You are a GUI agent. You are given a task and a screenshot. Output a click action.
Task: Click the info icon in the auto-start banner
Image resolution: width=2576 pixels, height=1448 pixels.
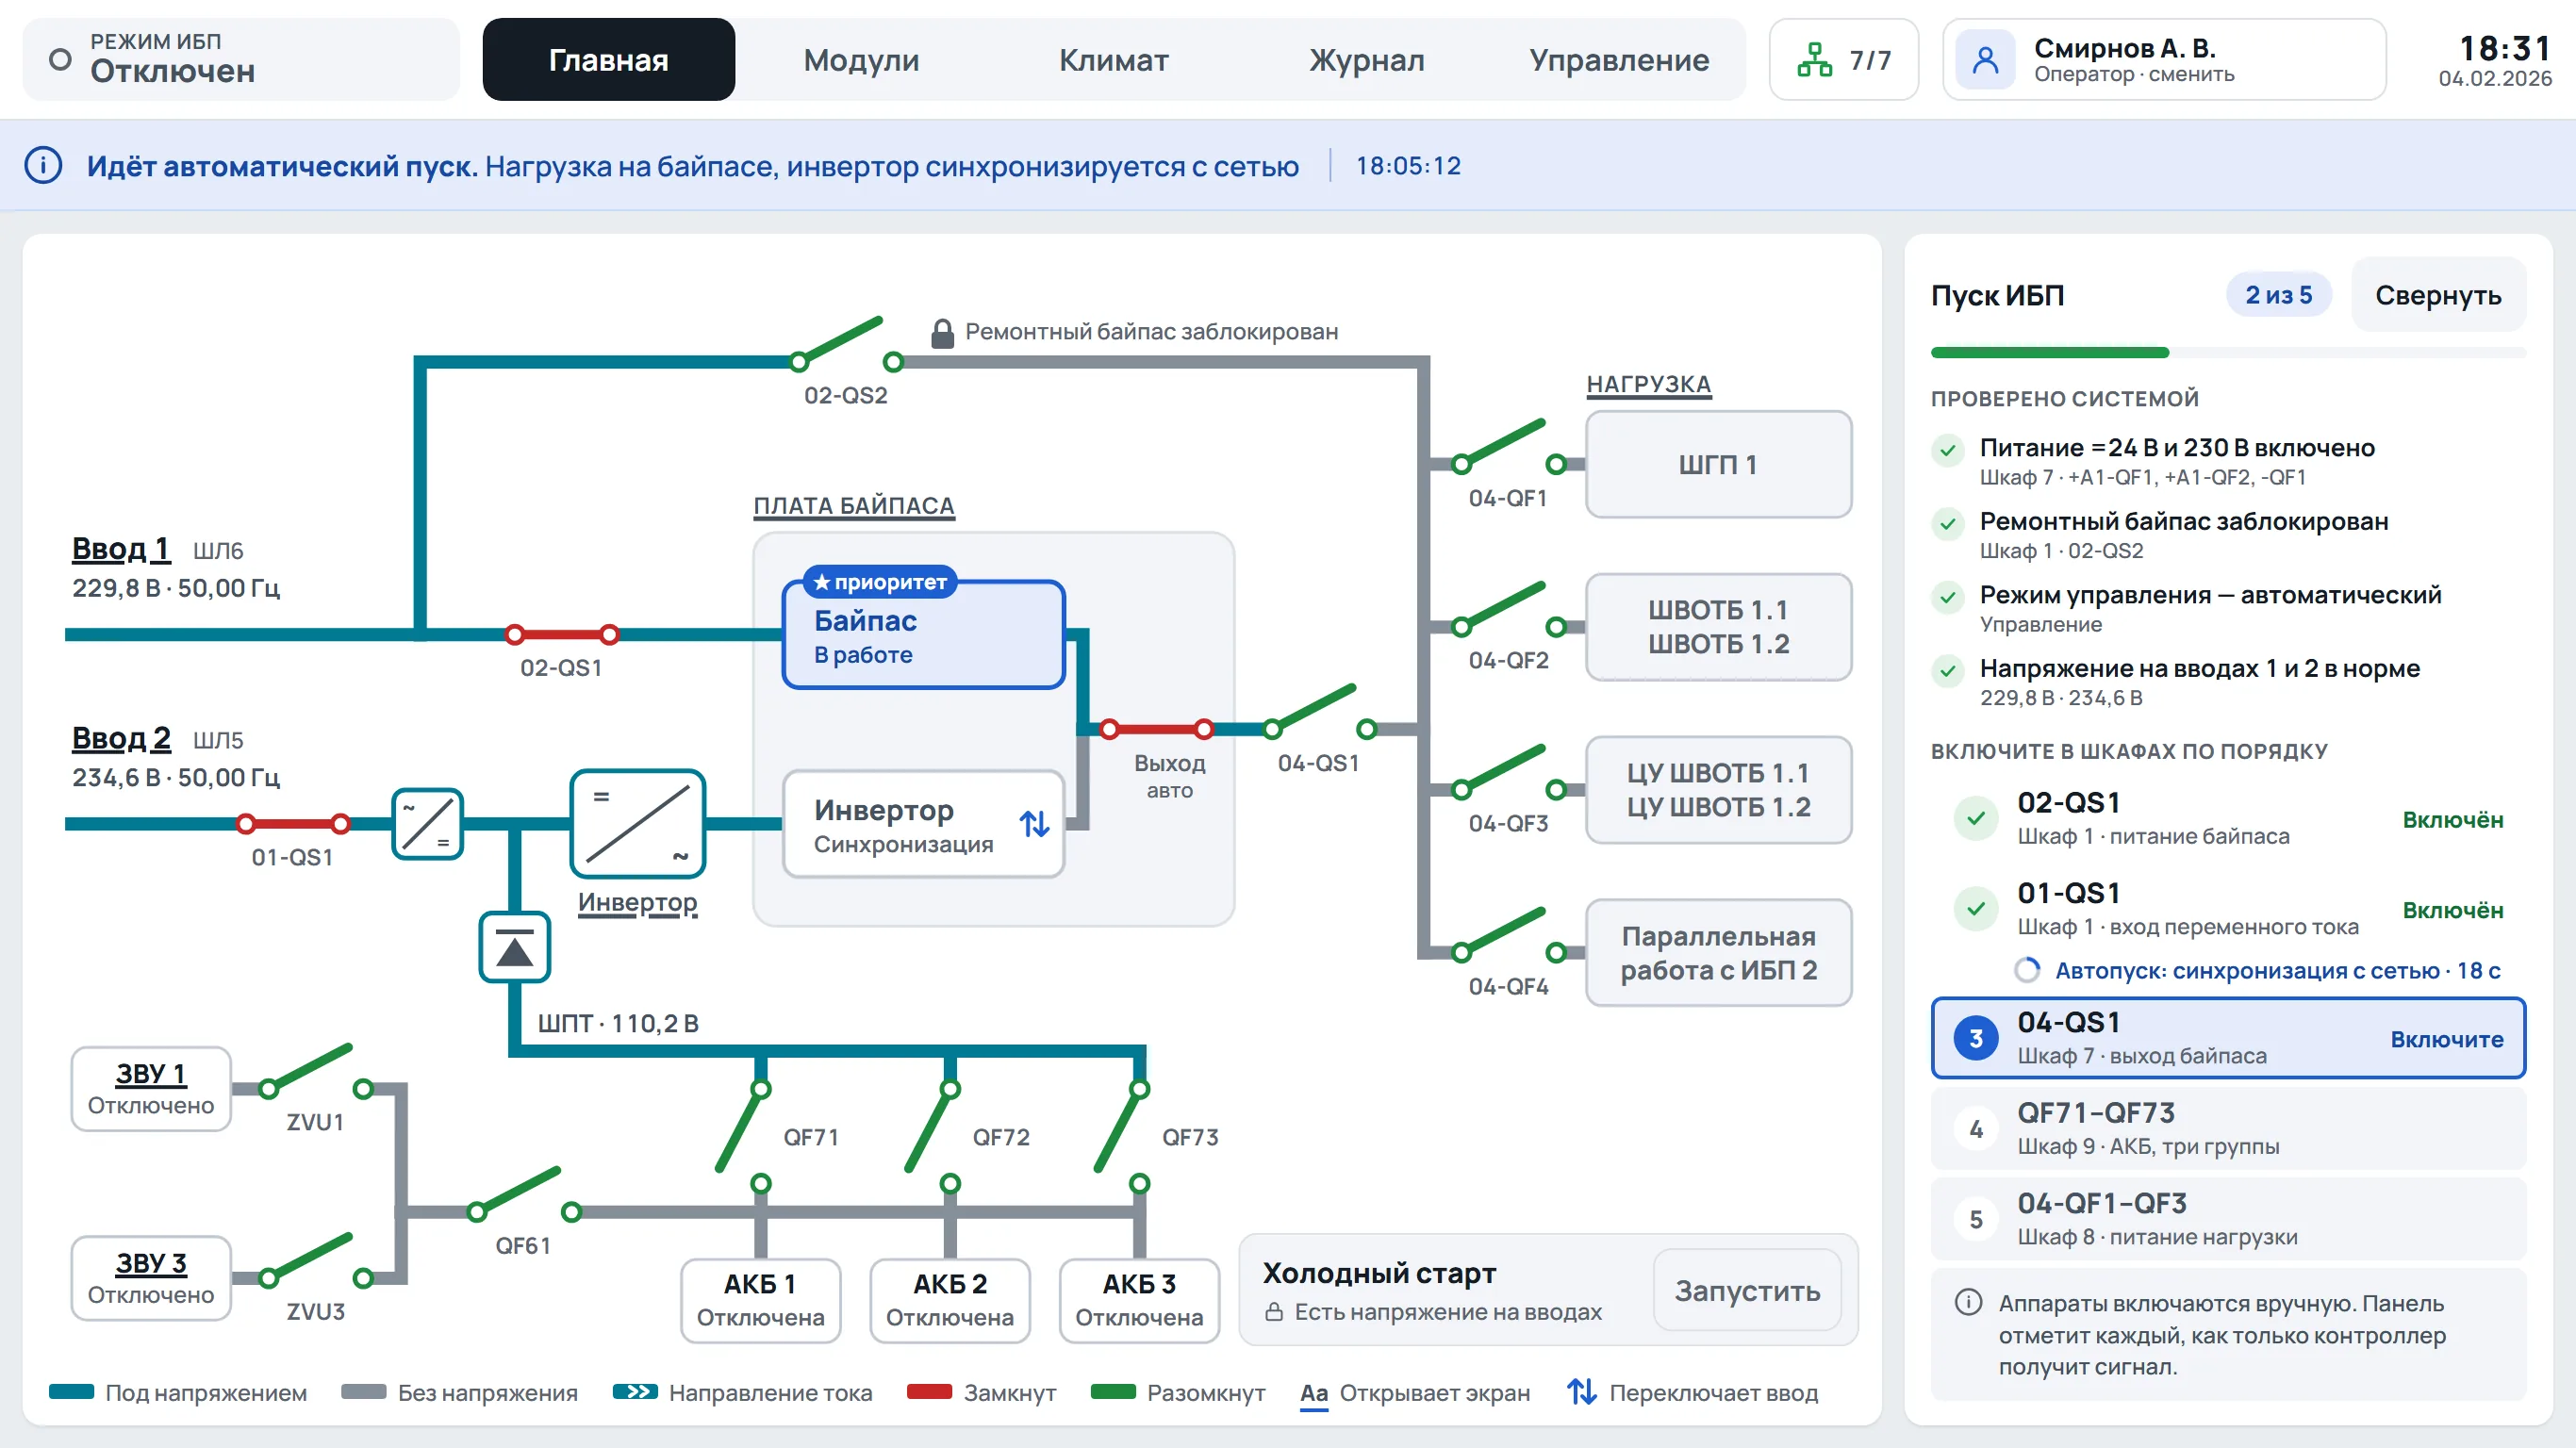[43, 165]
